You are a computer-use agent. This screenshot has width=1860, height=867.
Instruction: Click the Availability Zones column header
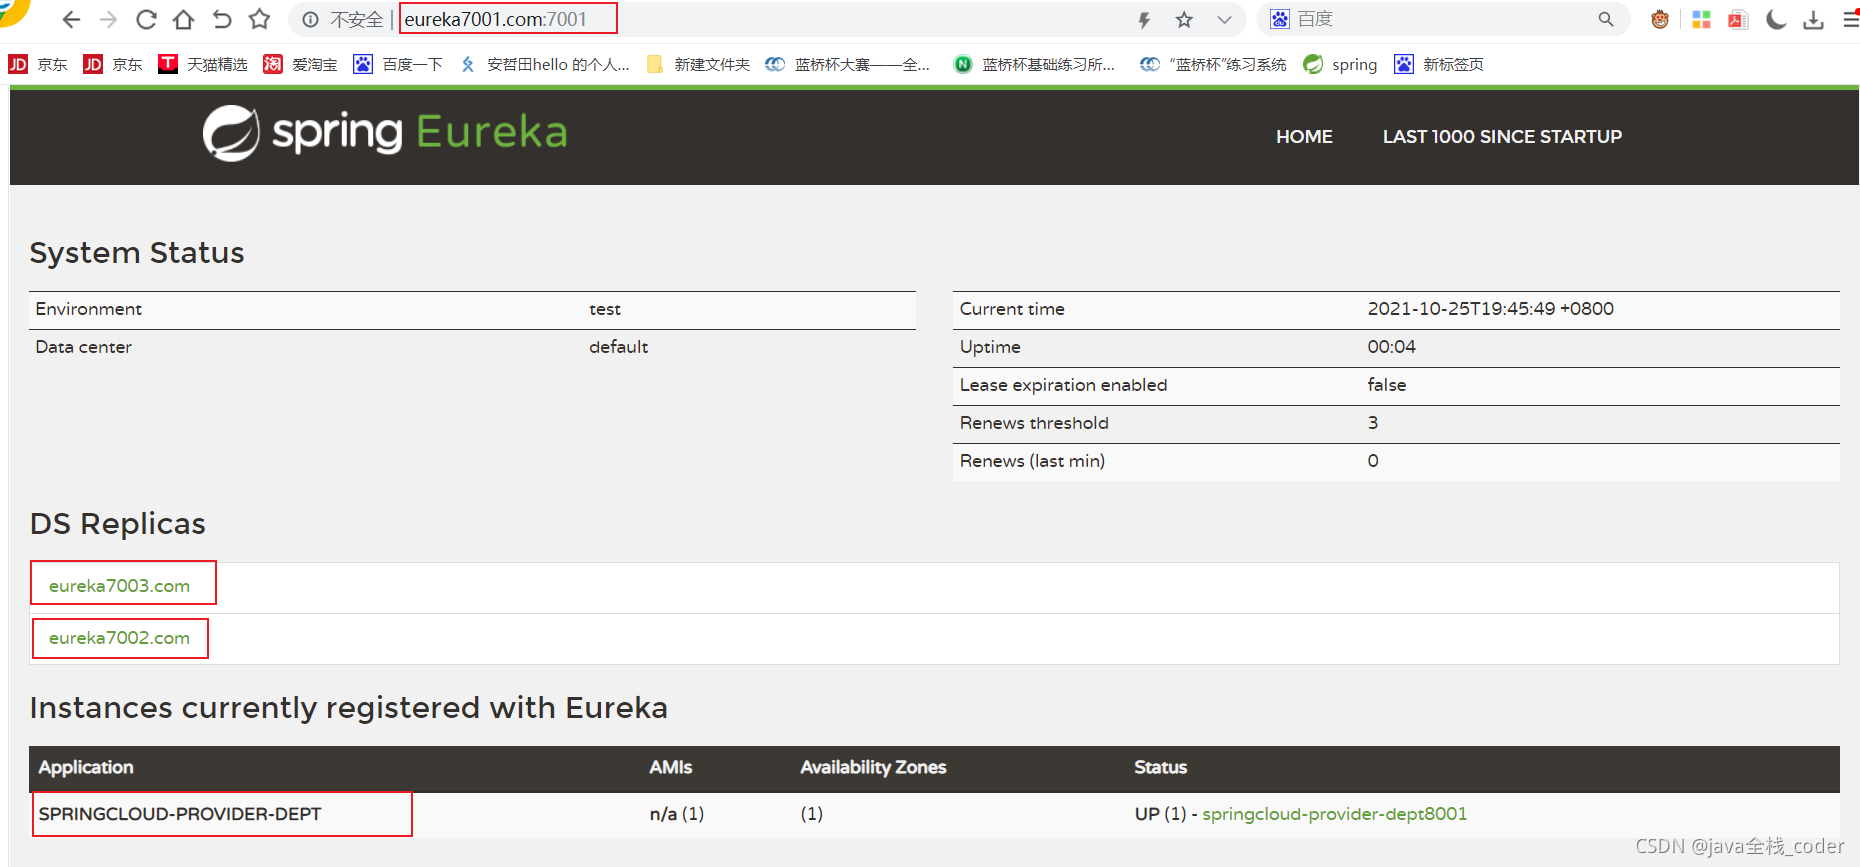tap(873, 767)
